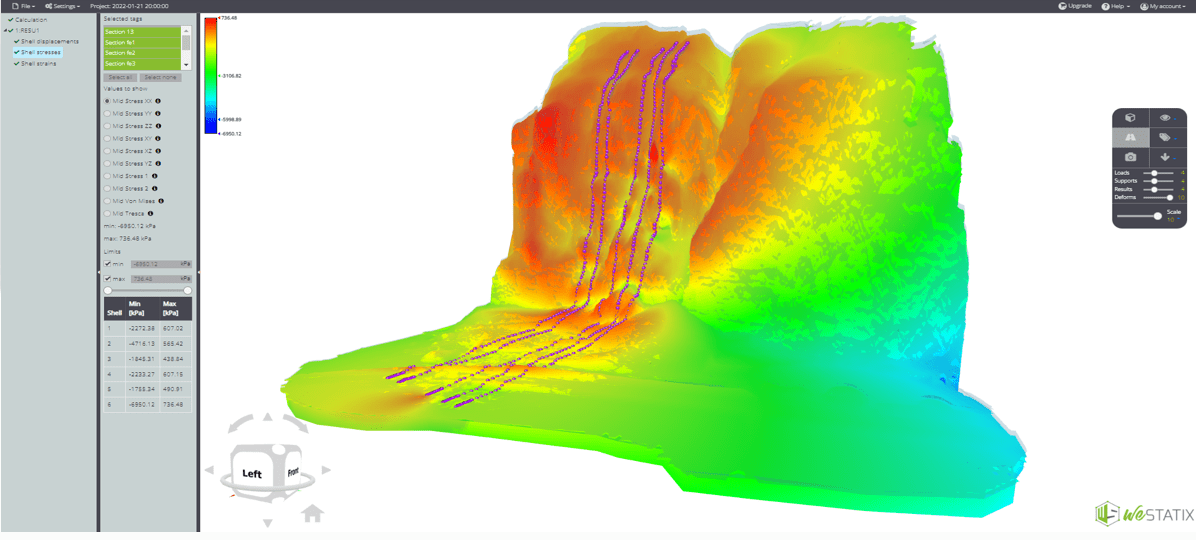Select Calculation in the tree
Screen dimensions: 1196x540
pos(31,19)
